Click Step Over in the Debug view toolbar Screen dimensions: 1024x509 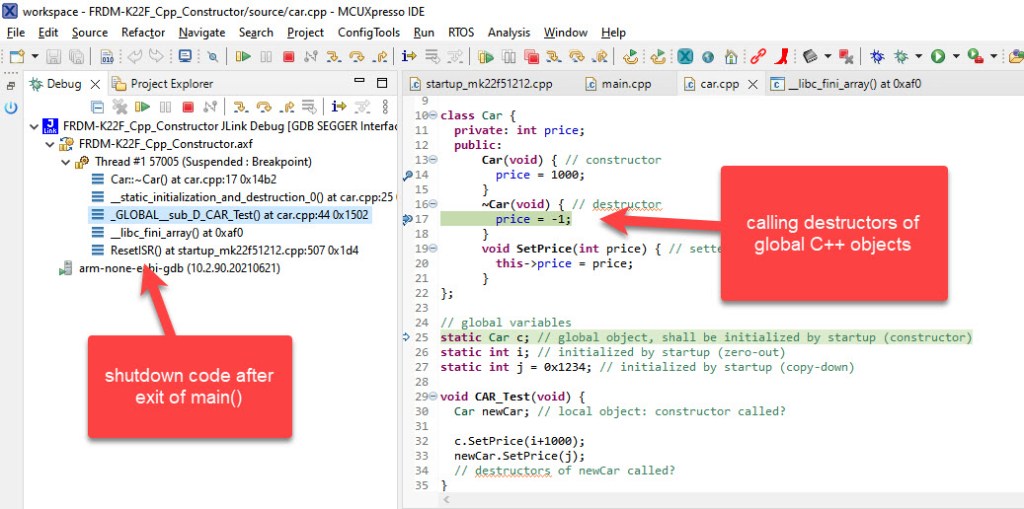pyautogui.click(x=263, y=106)
